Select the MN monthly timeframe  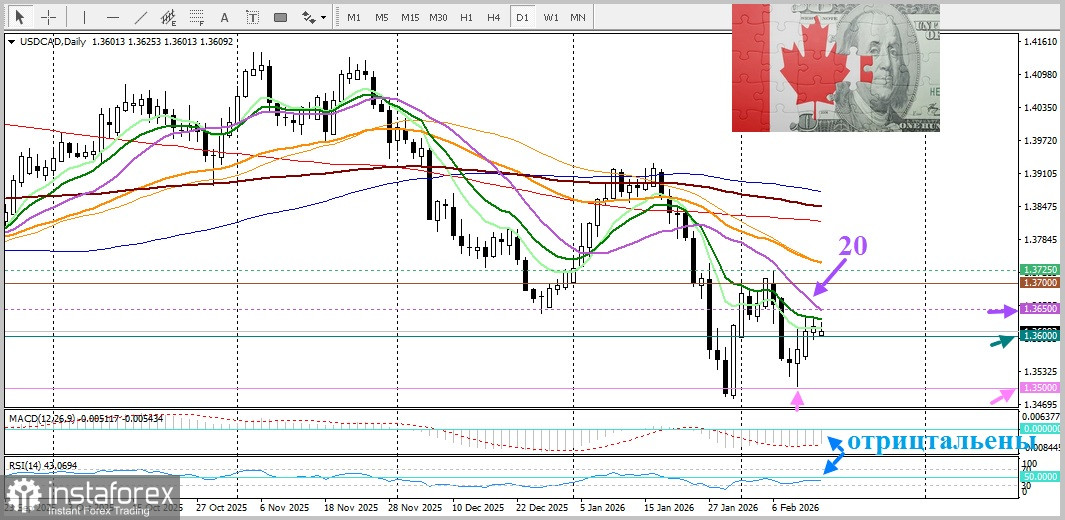(x=578, y=17)
